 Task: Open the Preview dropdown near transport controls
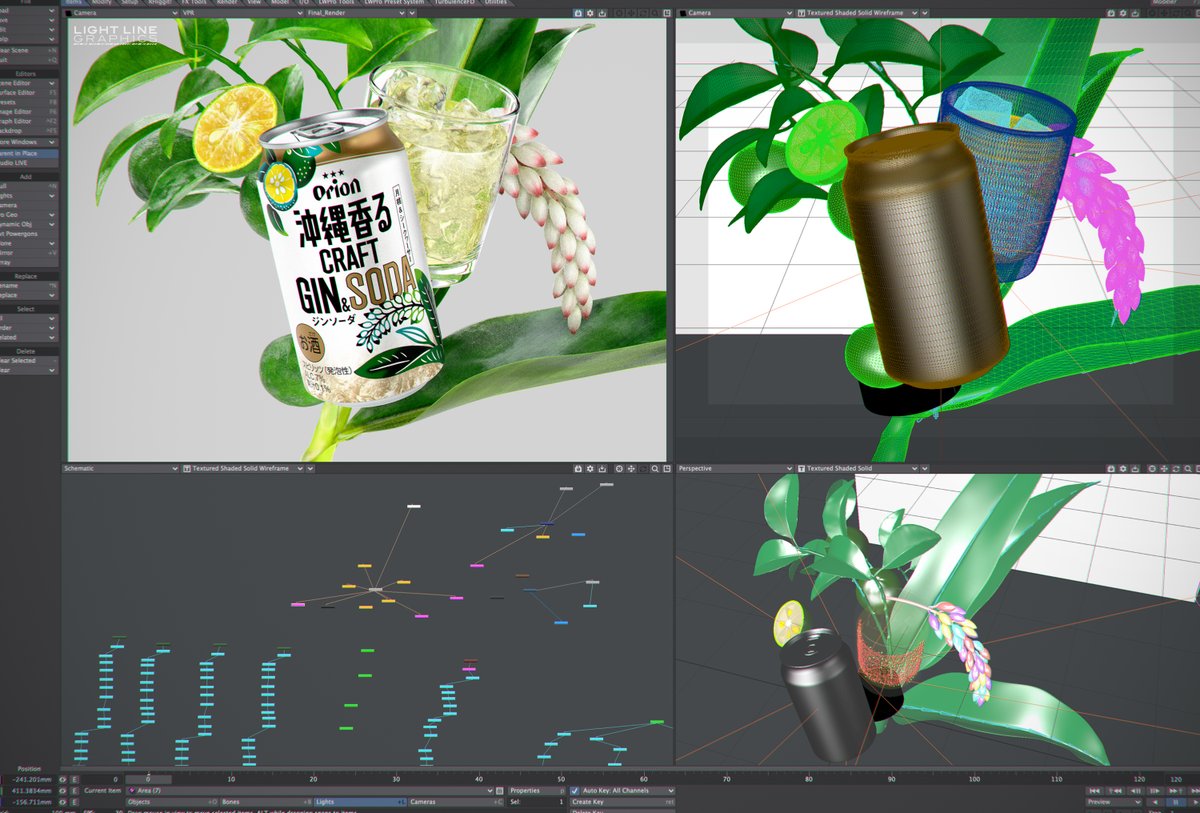[x=1113, y=802]
